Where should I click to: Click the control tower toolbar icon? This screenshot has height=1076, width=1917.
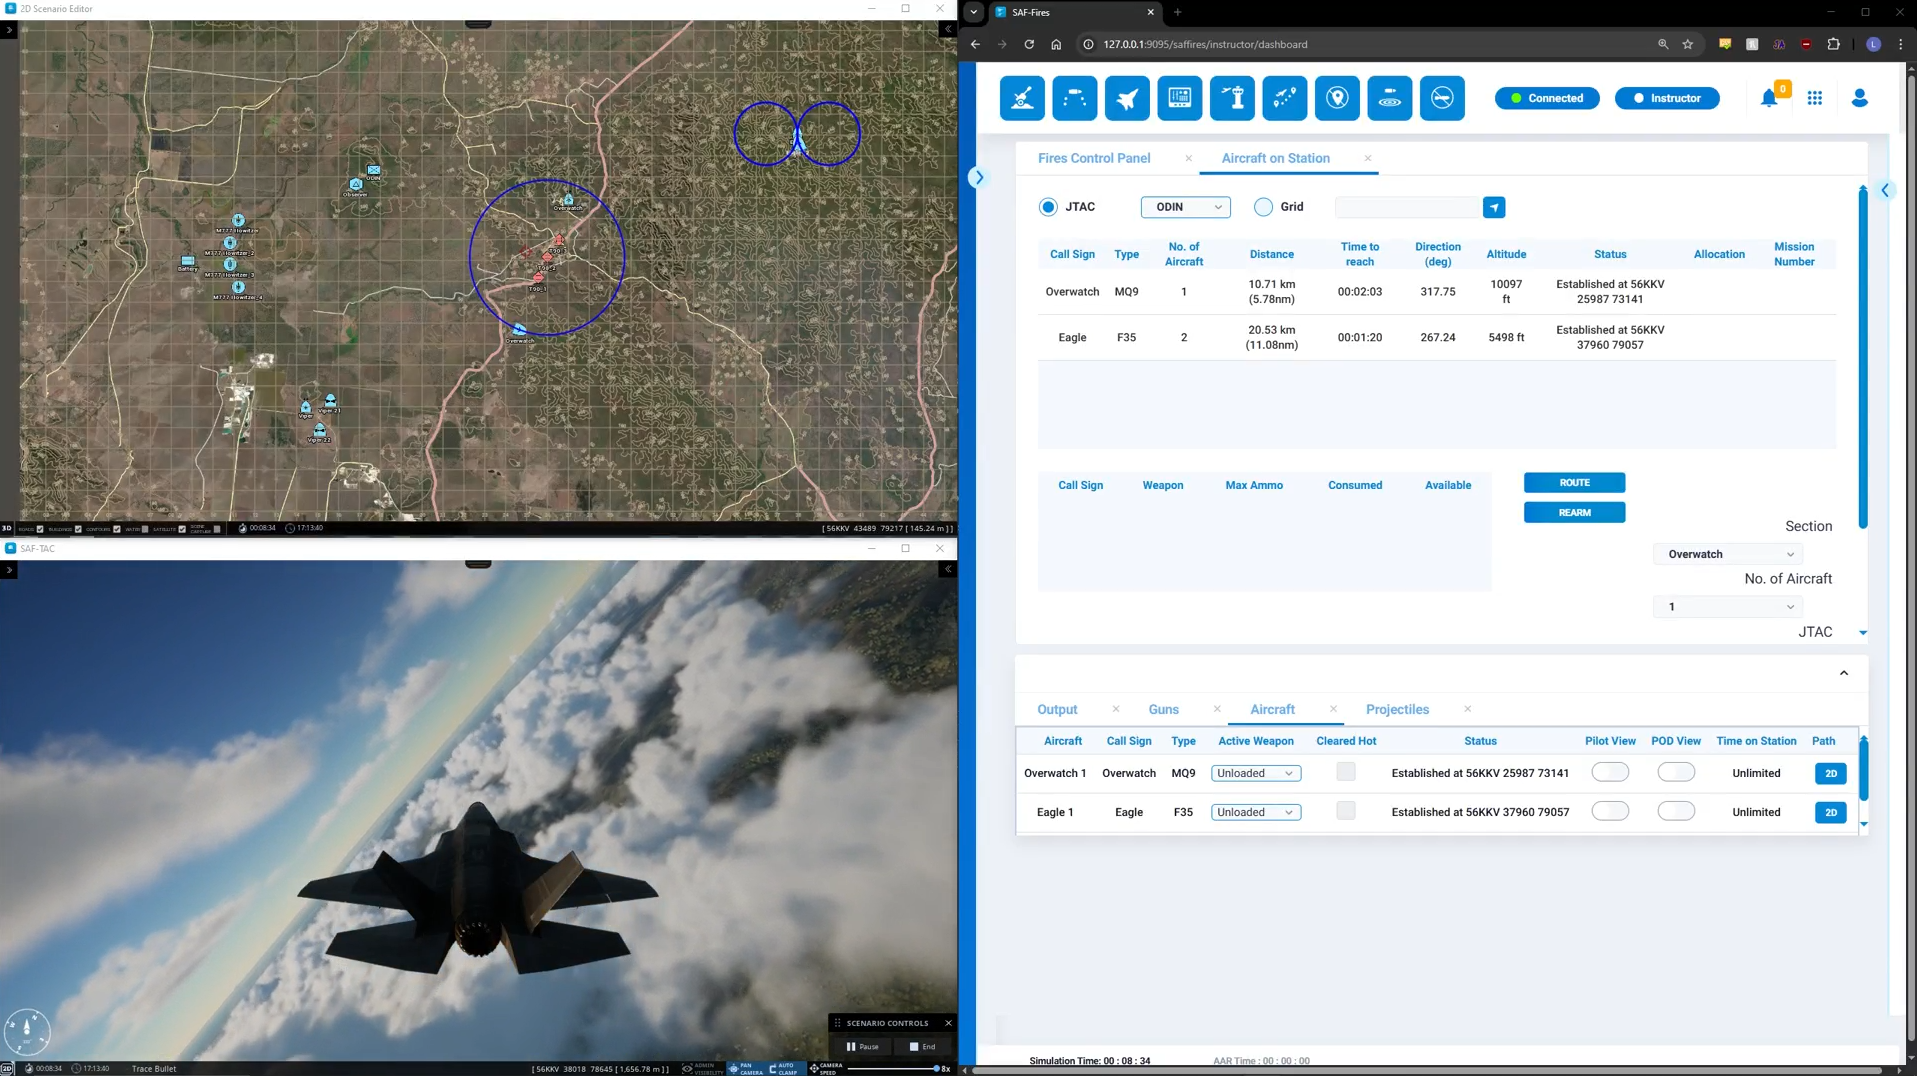tap(1232, 98)
